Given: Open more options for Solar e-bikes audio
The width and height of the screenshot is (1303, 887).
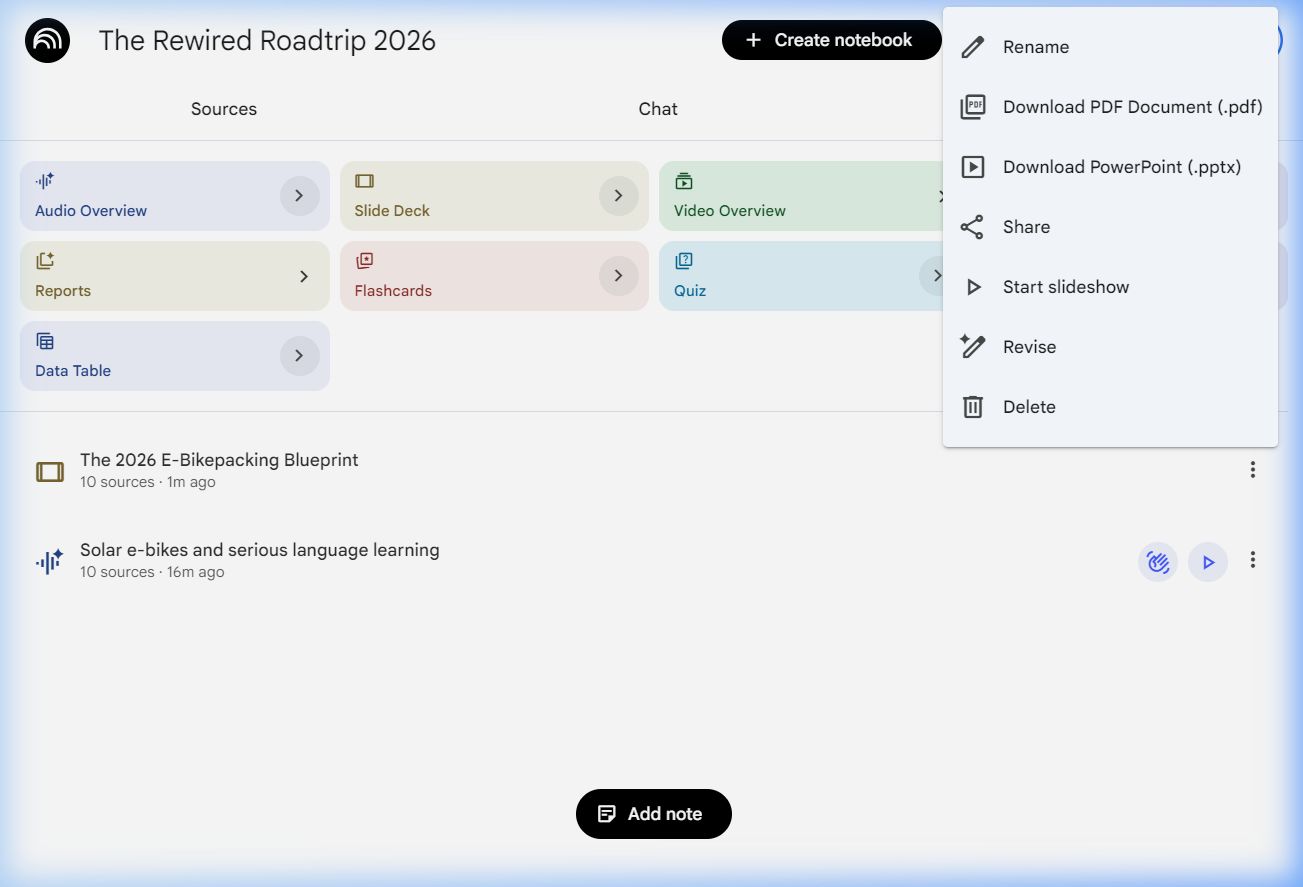Looking at the screenshot, I should 1252,560.
